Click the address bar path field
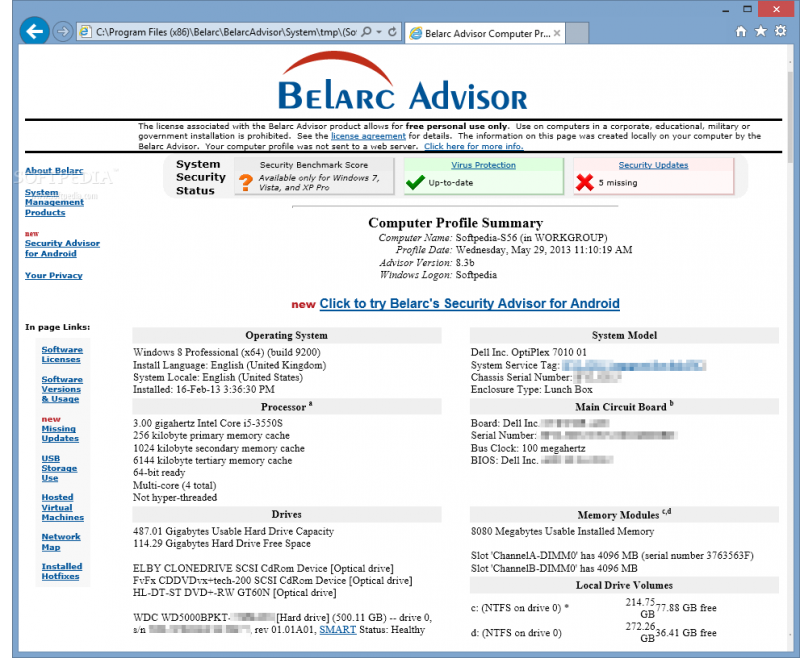800x658 pixels. (x=226, y=32)
